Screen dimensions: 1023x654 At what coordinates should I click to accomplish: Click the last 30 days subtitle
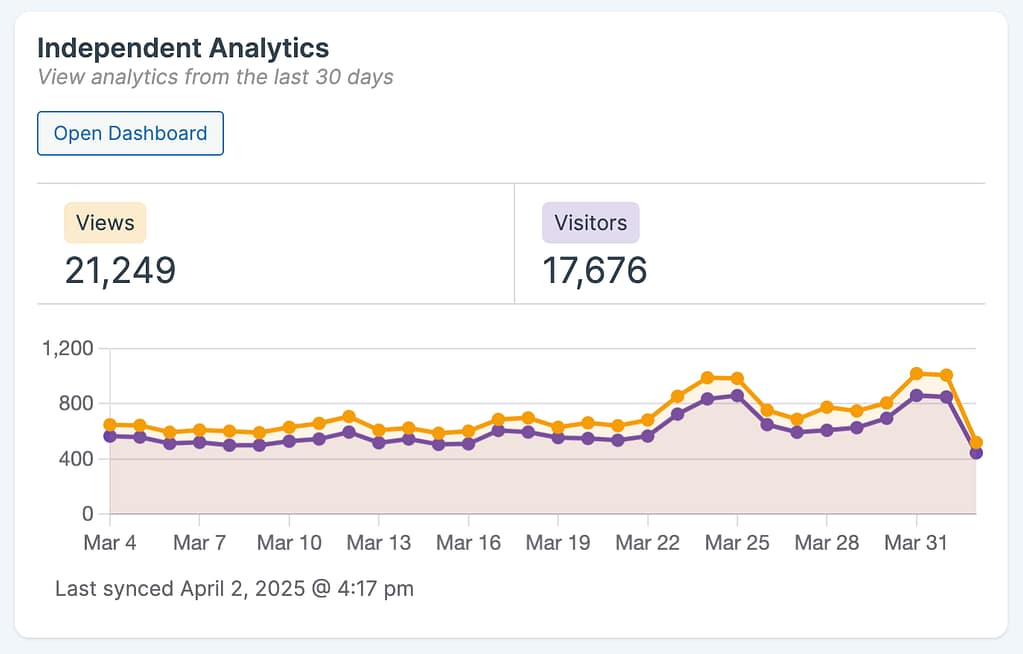(x=215, y=76)
